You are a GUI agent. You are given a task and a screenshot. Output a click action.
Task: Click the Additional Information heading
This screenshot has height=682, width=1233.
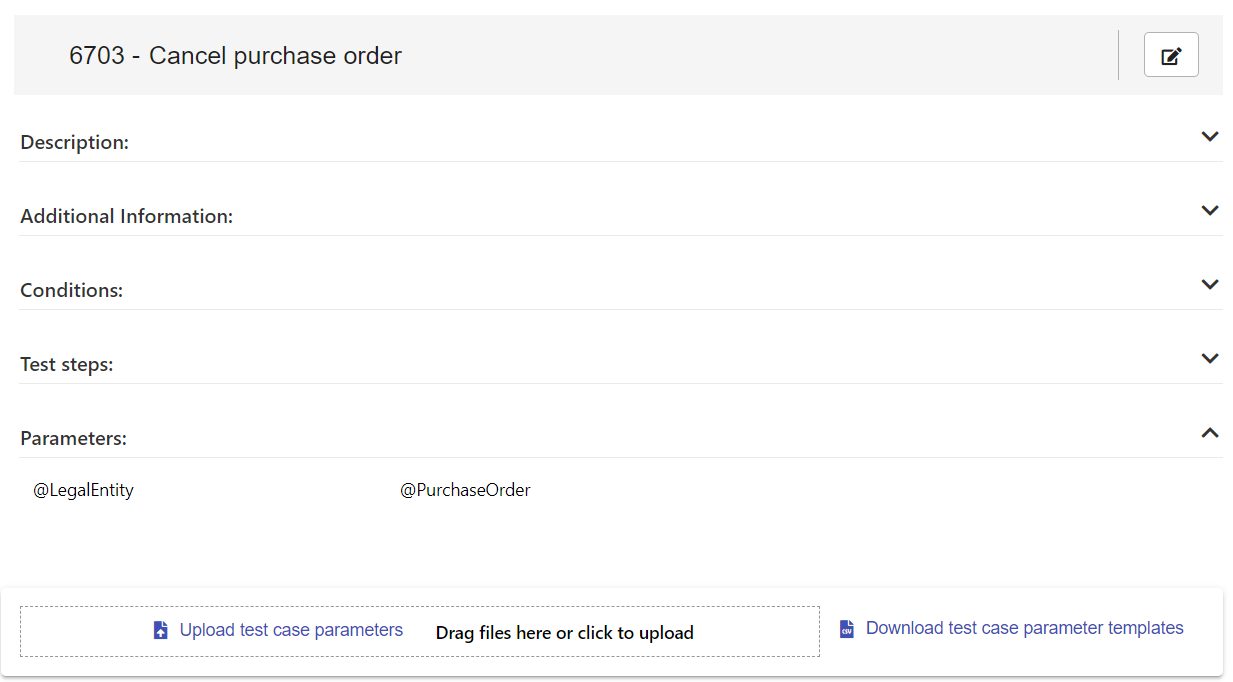point(127,217)
